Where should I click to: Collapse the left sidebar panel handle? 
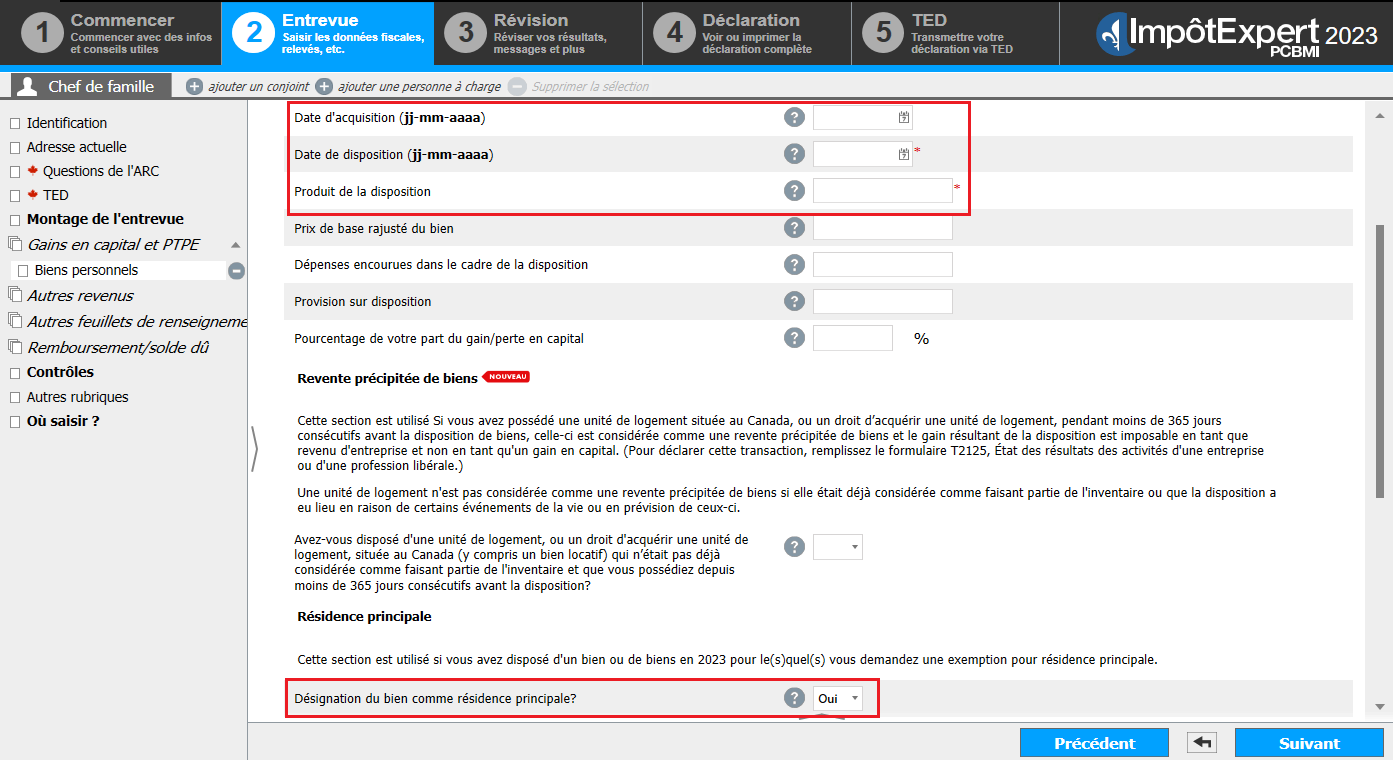point(254,449)
